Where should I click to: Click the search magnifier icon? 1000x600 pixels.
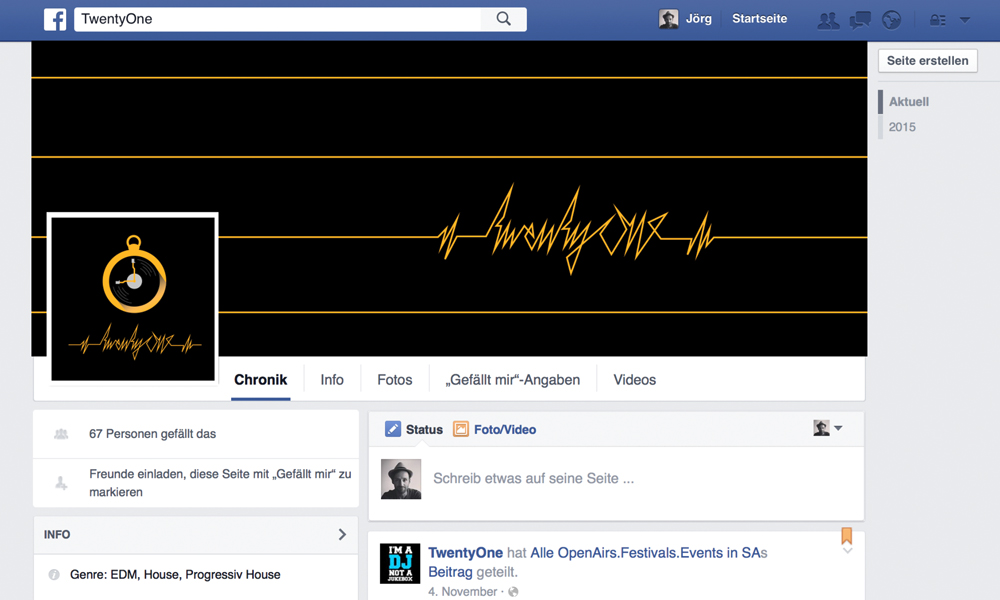coord(504,19)
